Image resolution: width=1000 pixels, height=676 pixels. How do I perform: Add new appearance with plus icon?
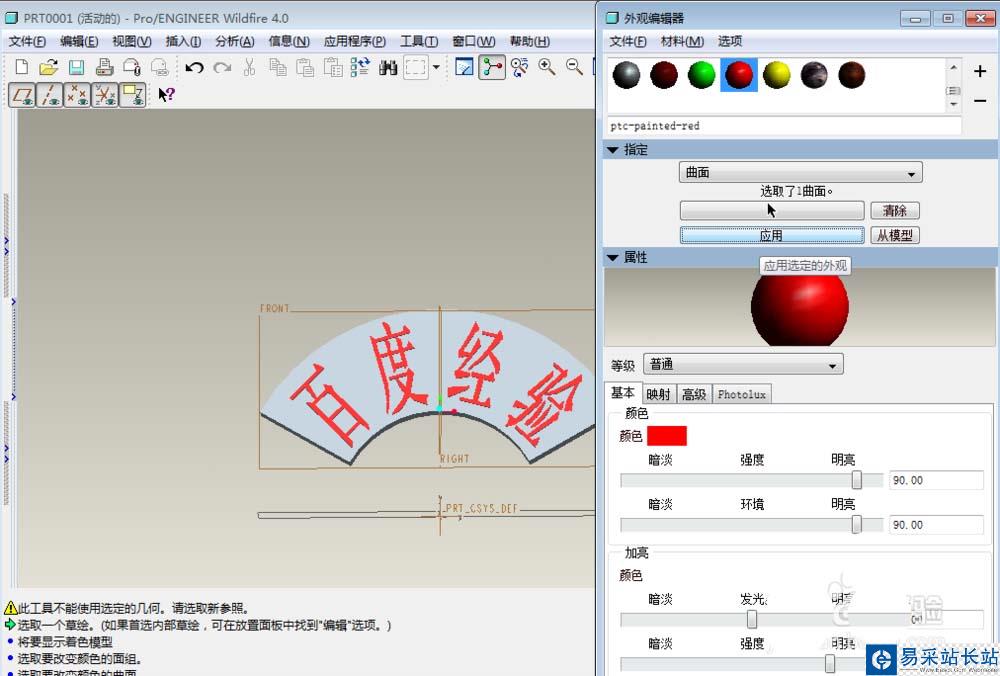(x=979, y=71)
